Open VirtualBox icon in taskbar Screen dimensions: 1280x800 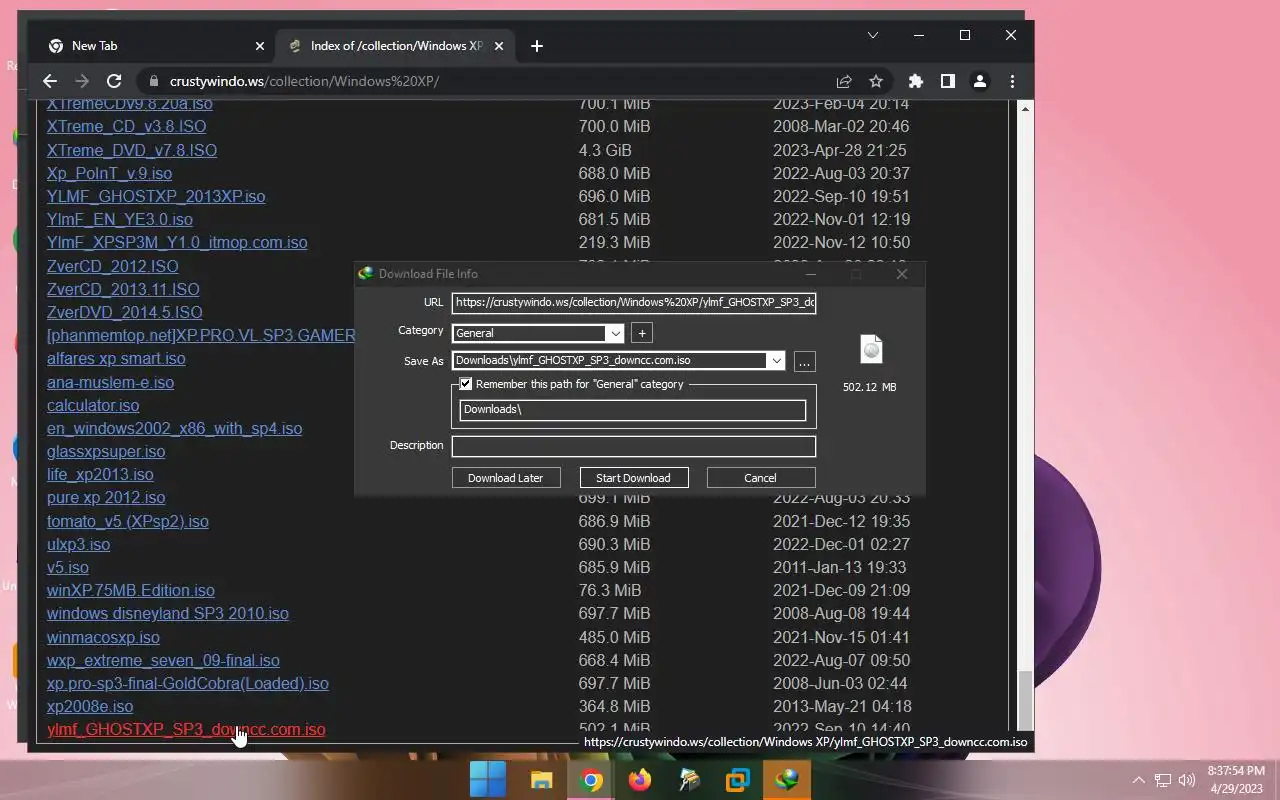coord(738,780)
